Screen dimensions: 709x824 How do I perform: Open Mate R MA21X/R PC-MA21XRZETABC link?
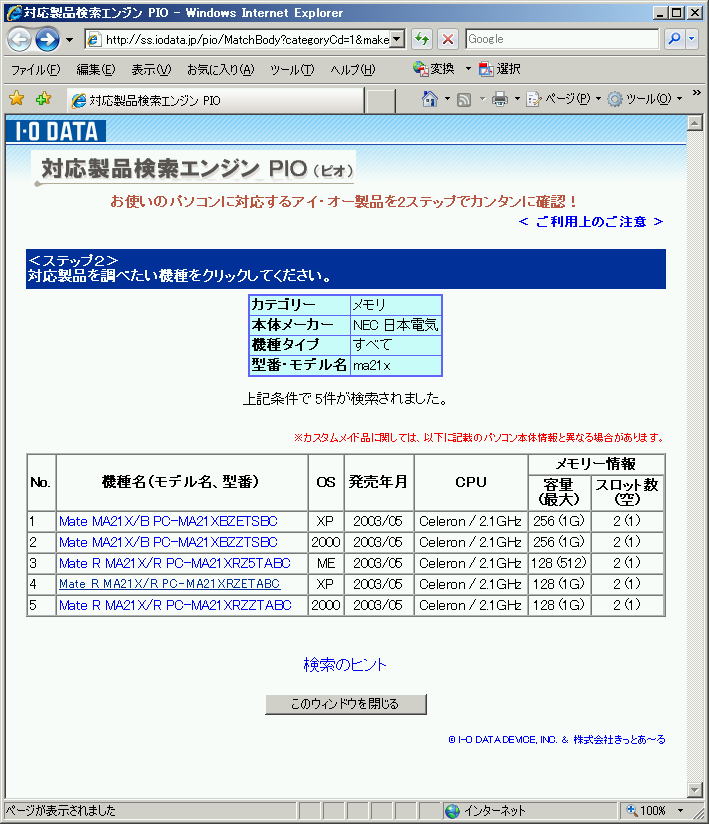pyautogui.click(x=169, y=584)
